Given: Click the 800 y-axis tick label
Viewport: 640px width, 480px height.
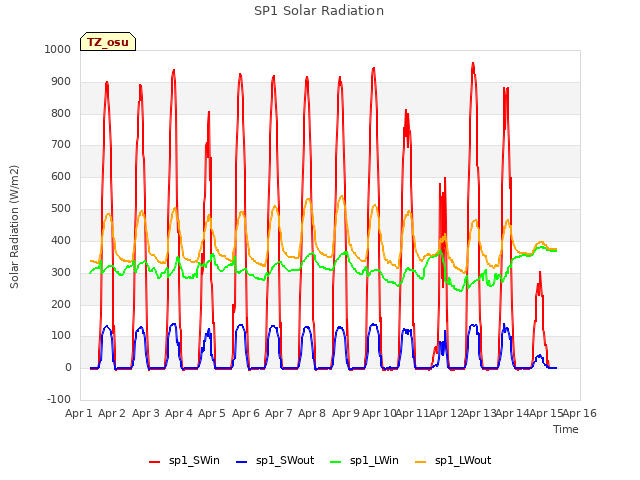Looking at the screenshot, I should tap(61, 113).
